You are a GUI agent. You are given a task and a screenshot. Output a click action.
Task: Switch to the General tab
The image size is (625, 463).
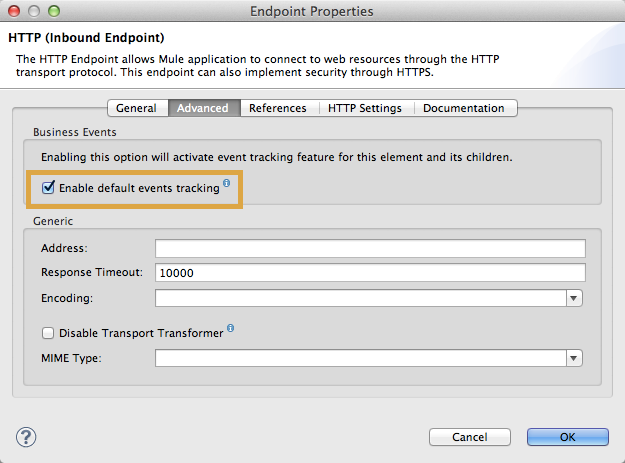pos(136,108)
